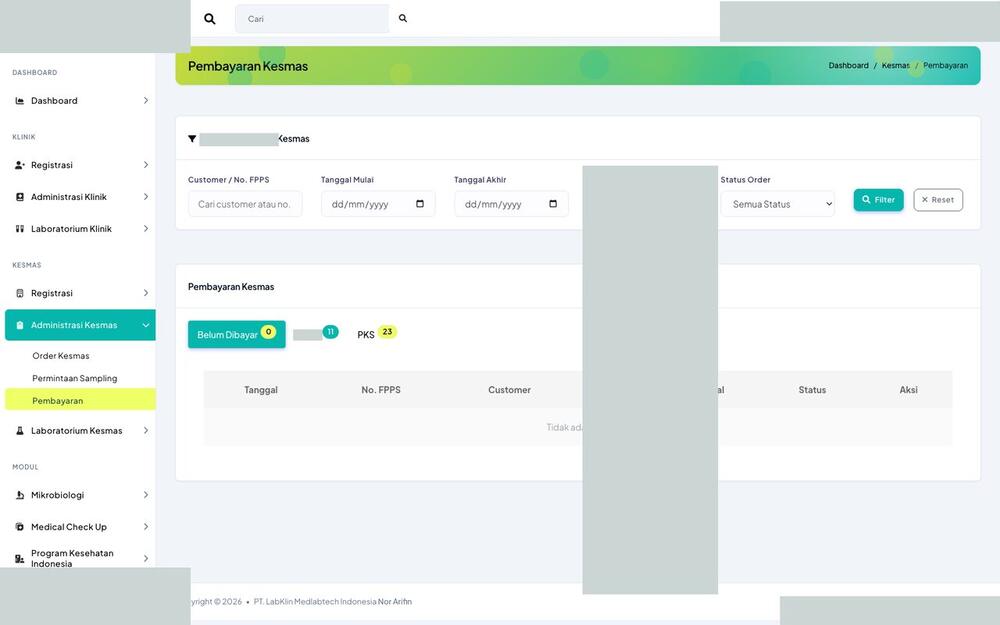This screenshot has width=1000, height=625.
Task: Open Order Kesmas submenu item
Action: 61,356
